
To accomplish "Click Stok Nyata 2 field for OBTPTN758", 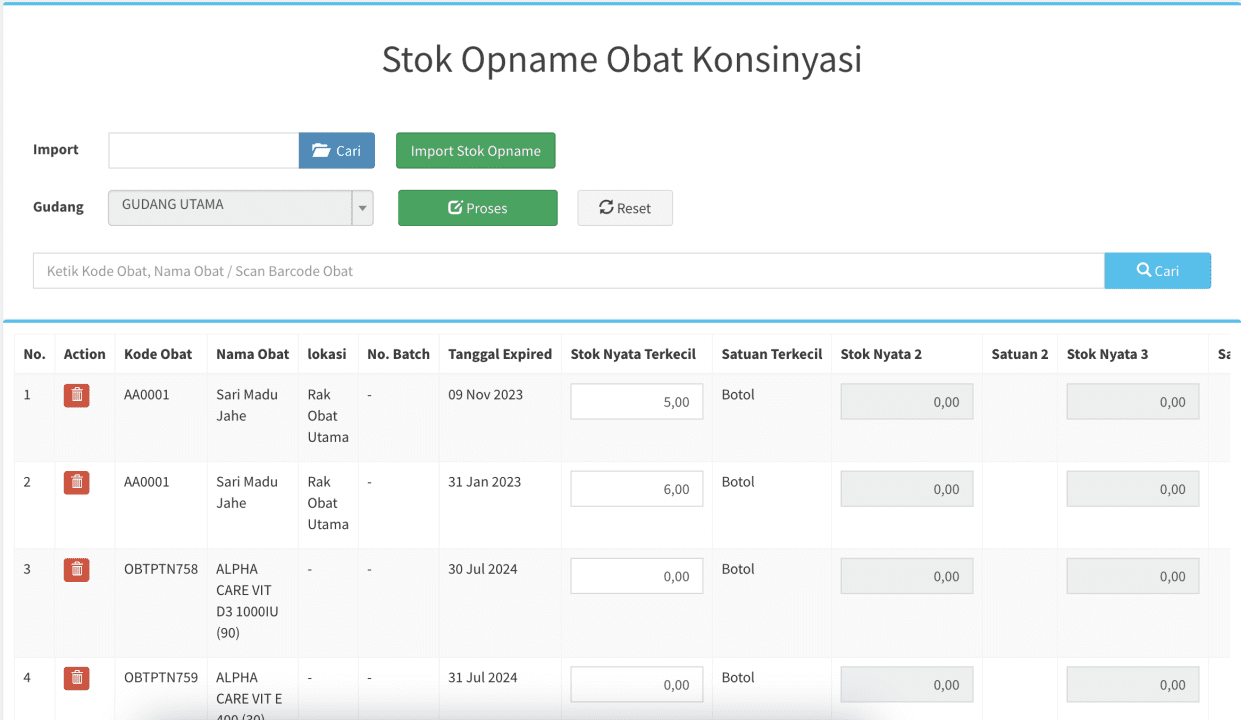I will [x=907, y=576].
